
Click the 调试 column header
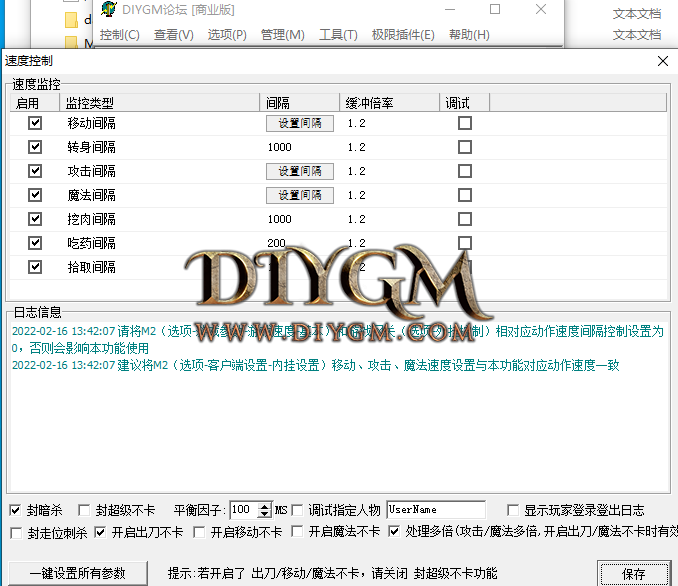coord(464,103)
